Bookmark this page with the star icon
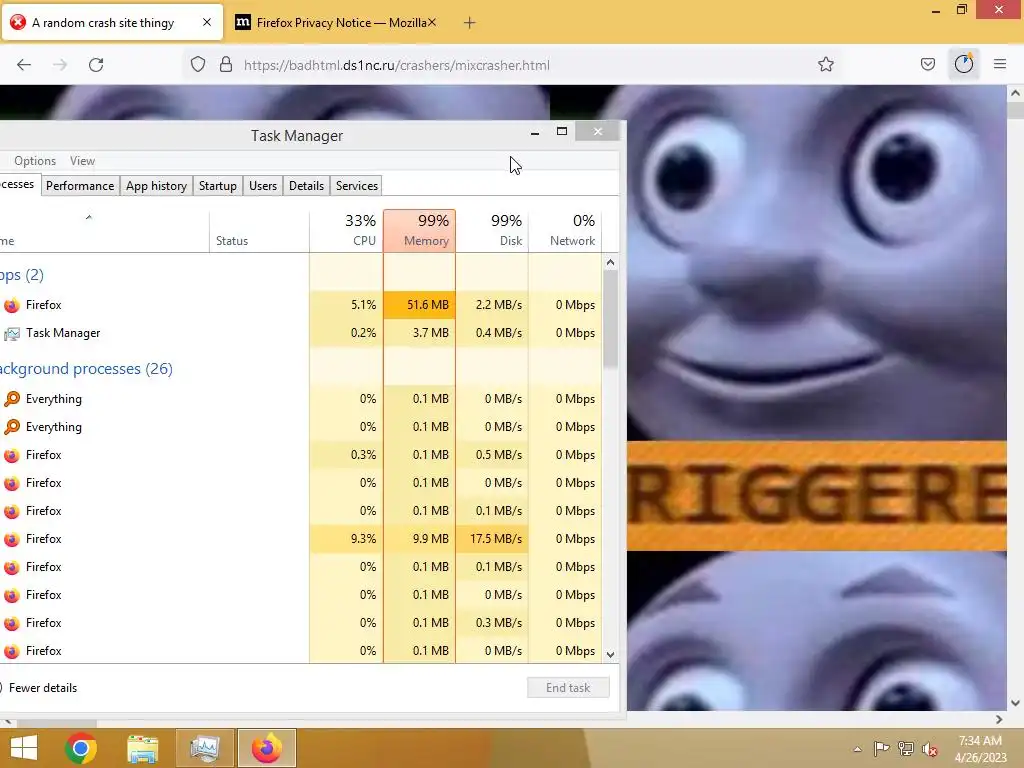1024x768 pixels. pyautogui.click(x=825, y=64)
